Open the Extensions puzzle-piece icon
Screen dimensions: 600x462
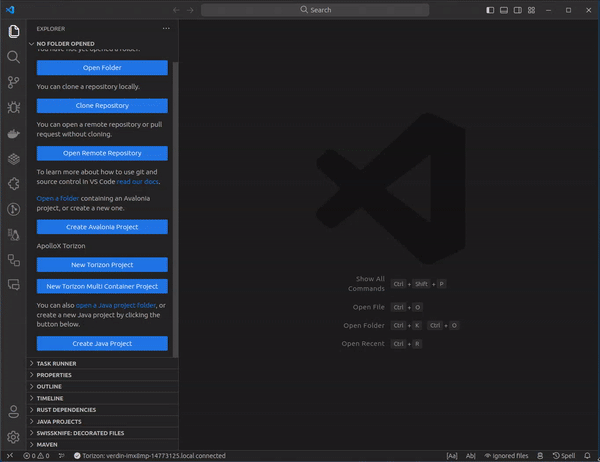(13, 184)
